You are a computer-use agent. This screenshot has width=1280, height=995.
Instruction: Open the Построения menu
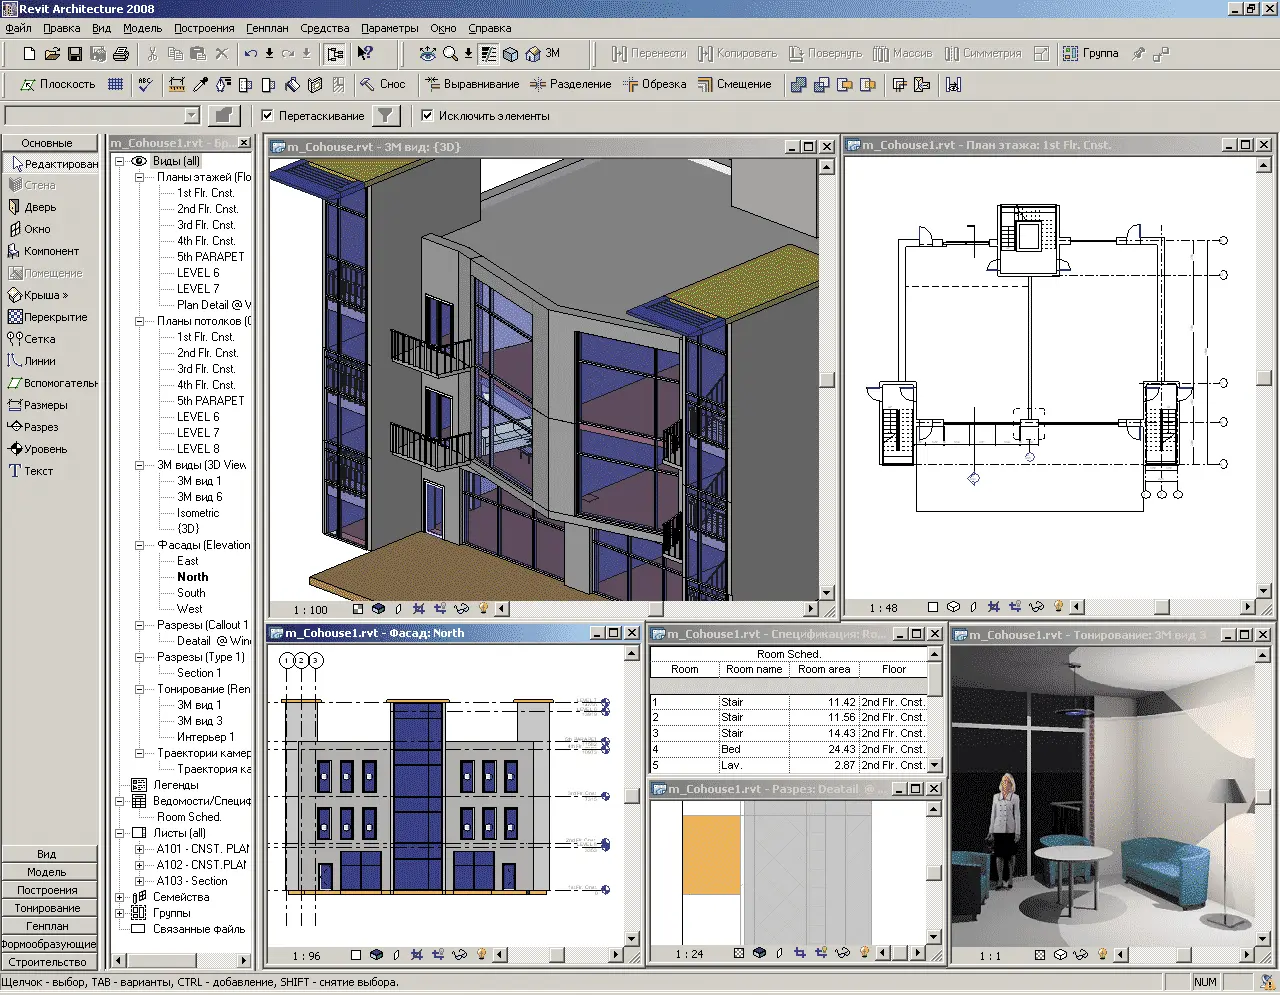point(204,28)
